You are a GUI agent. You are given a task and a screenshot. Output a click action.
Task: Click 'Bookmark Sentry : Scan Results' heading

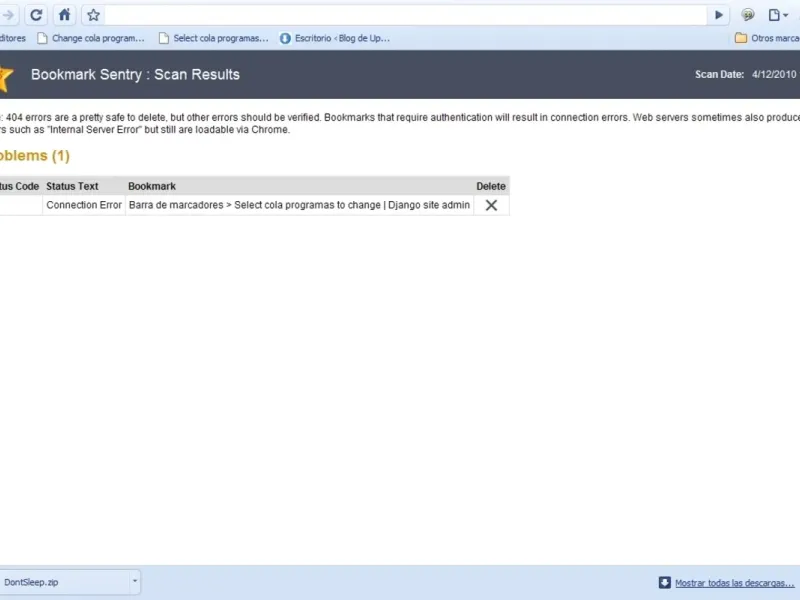[x=135, y=74]
